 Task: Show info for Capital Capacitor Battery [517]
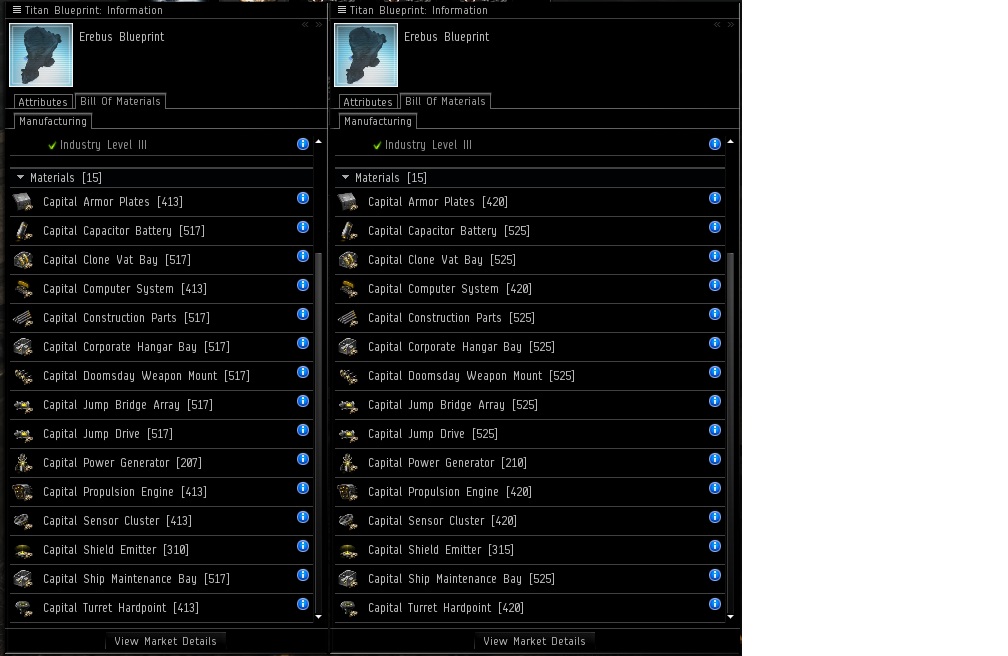pyautogui.click(x=303, y=227)
